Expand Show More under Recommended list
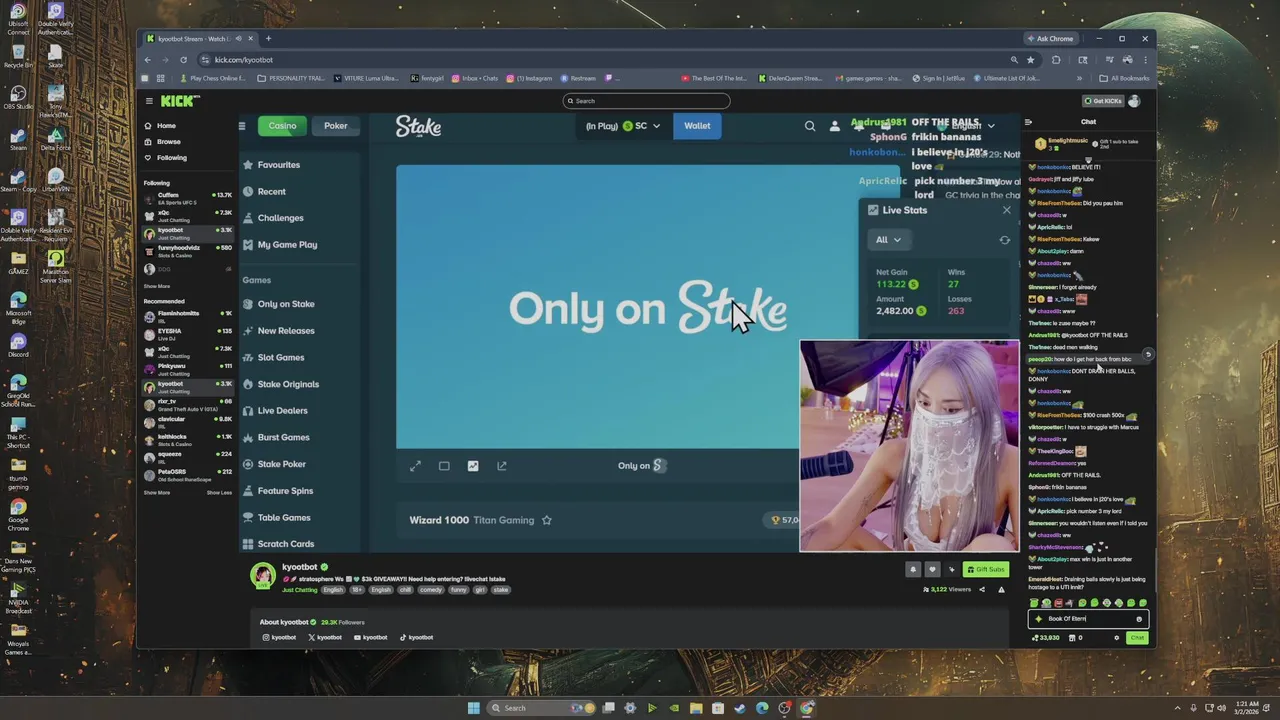This screenshot has height=720, width=1280. [x=157, y=493]
